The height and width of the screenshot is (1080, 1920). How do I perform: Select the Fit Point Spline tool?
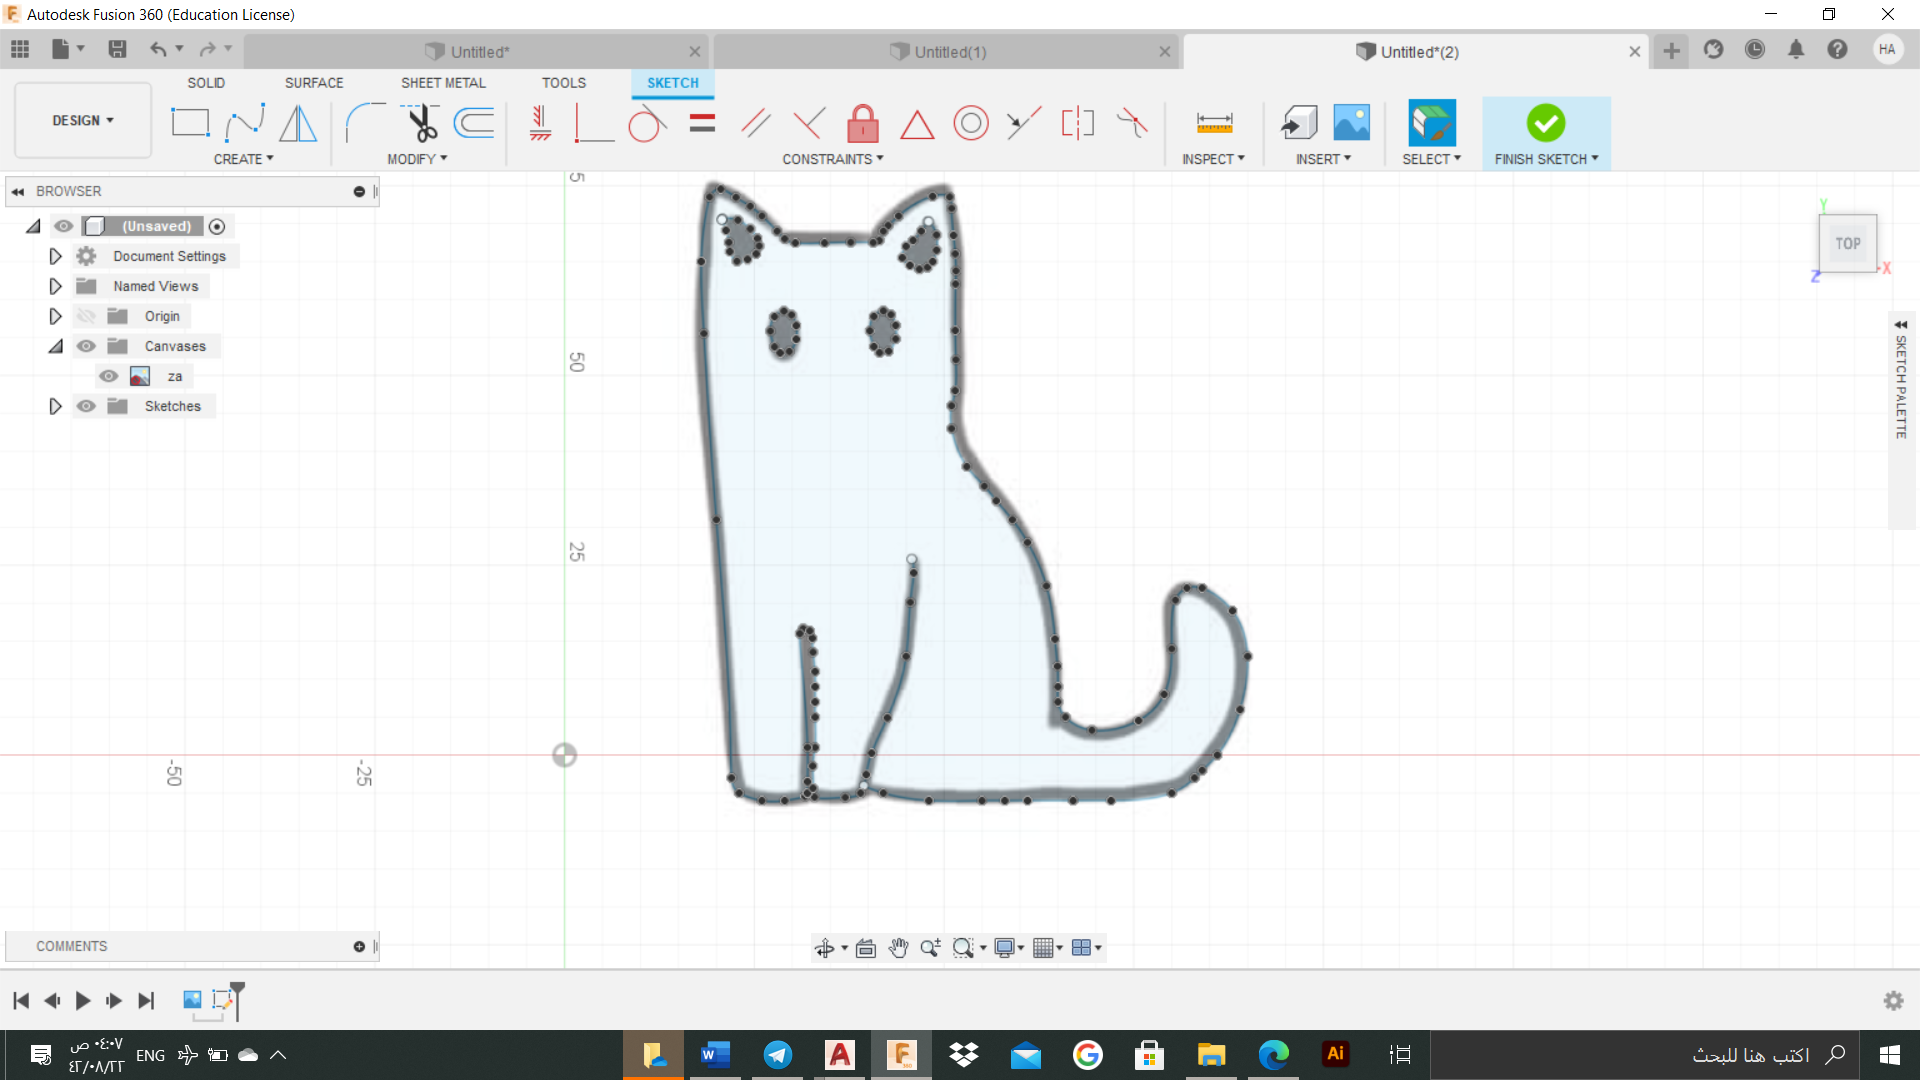click(245, 123)
